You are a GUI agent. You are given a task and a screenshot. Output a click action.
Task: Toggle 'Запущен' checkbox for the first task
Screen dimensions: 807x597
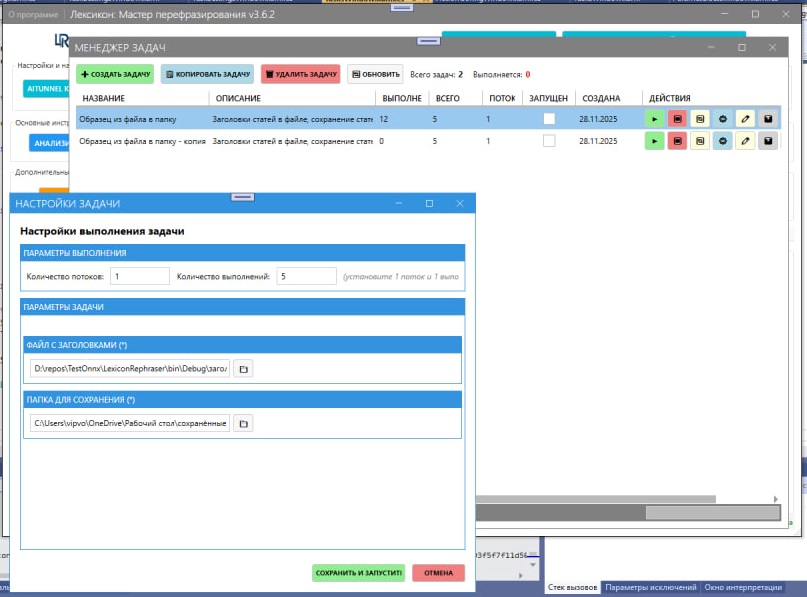[548, 119]
